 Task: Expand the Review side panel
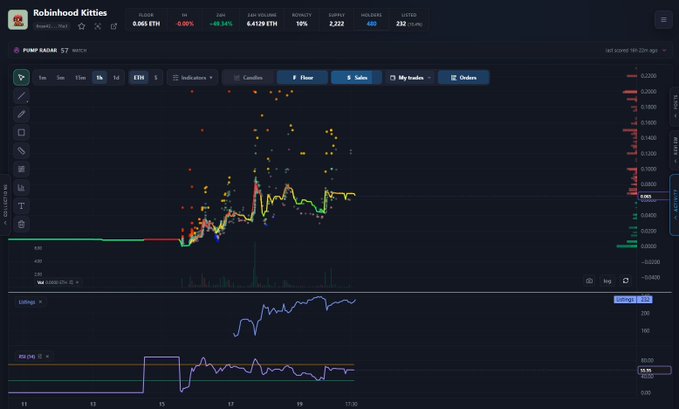click(675, 150)
